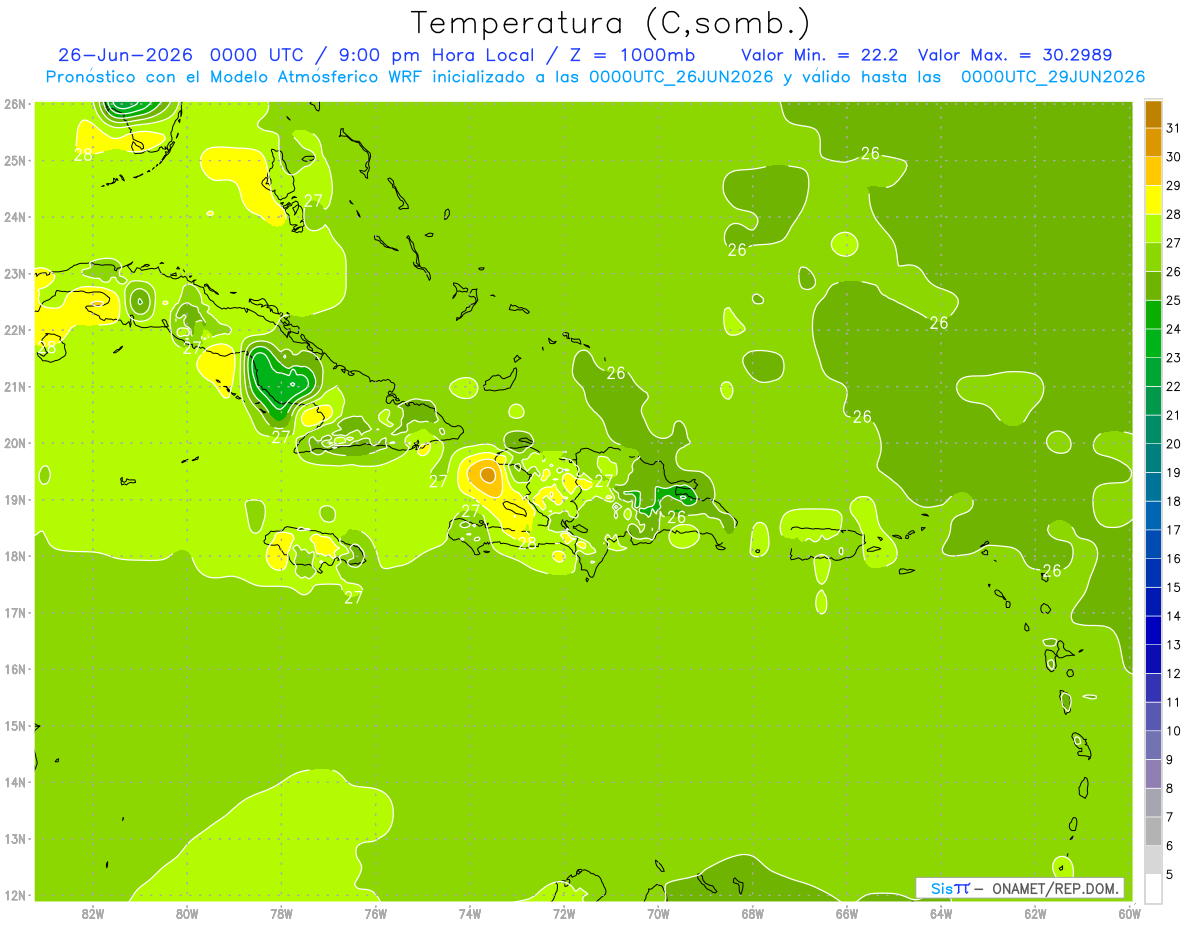Click the "19N" latitude axis label
The image size is (1200, 927).
[14, 499]
